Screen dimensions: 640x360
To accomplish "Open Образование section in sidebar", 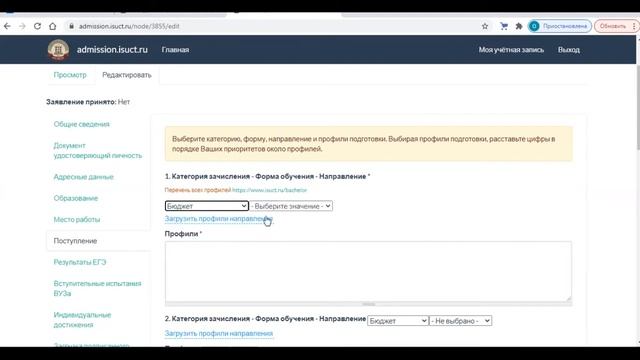I will 76,198.
